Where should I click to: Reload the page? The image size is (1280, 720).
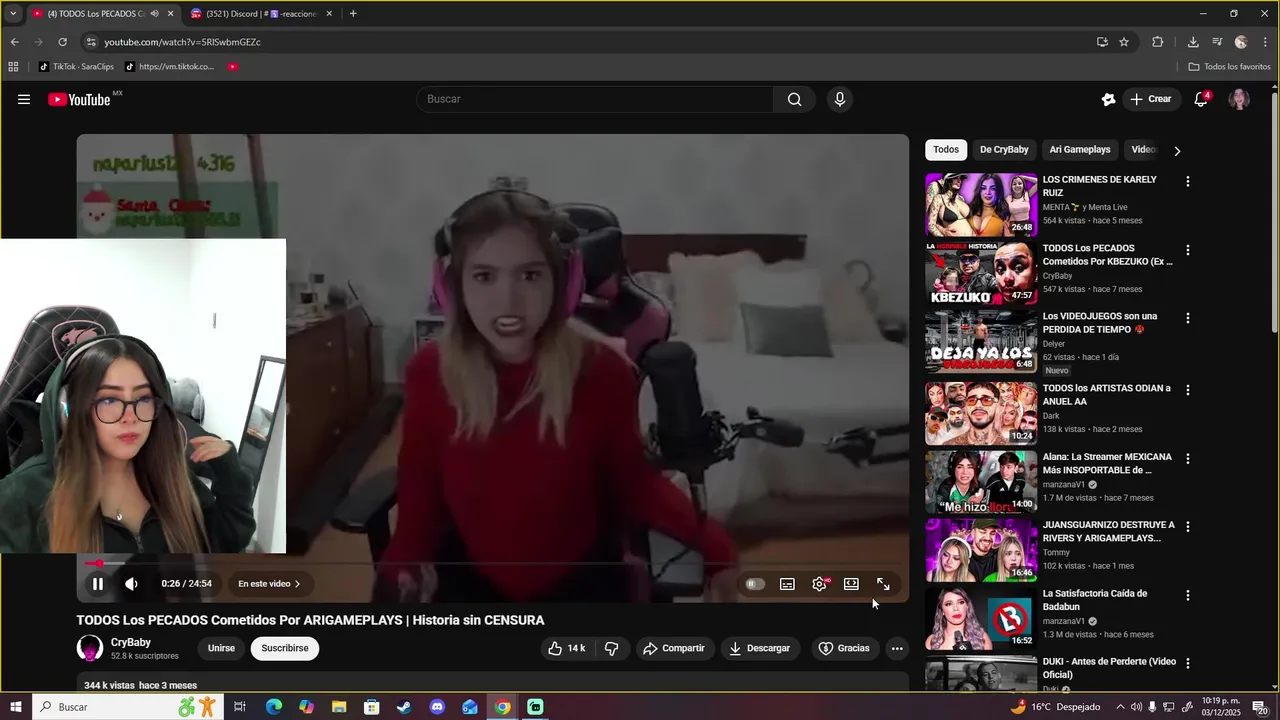[62, 42]
